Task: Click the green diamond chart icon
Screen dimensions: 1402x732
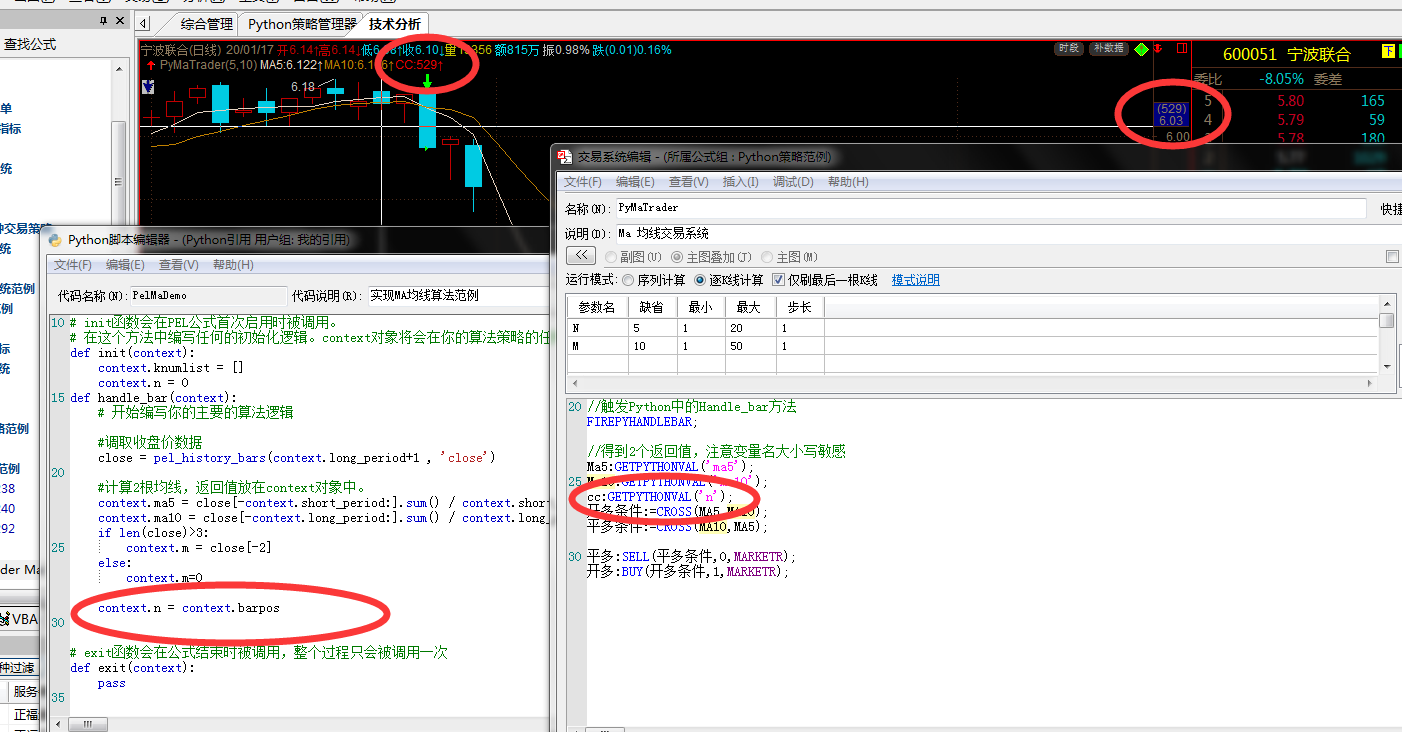Action: (x=1141, y=48)
